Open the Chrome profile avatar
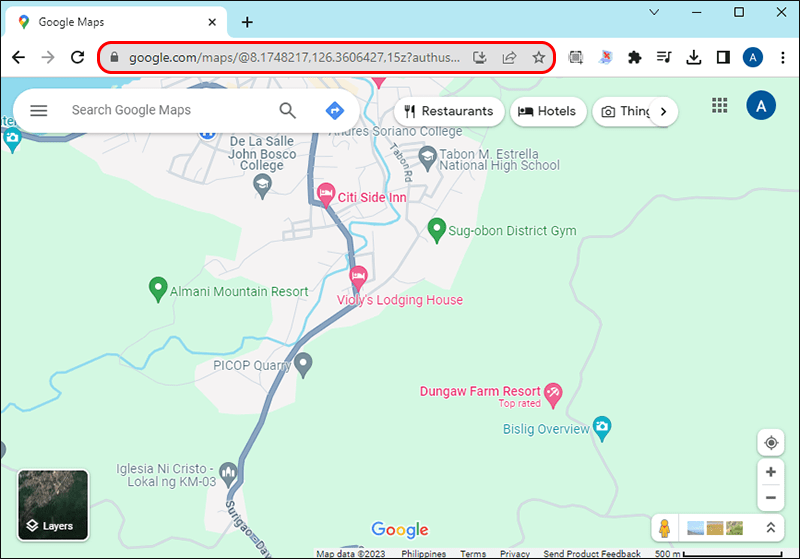800x559 pixels. [x=753, y=57]
